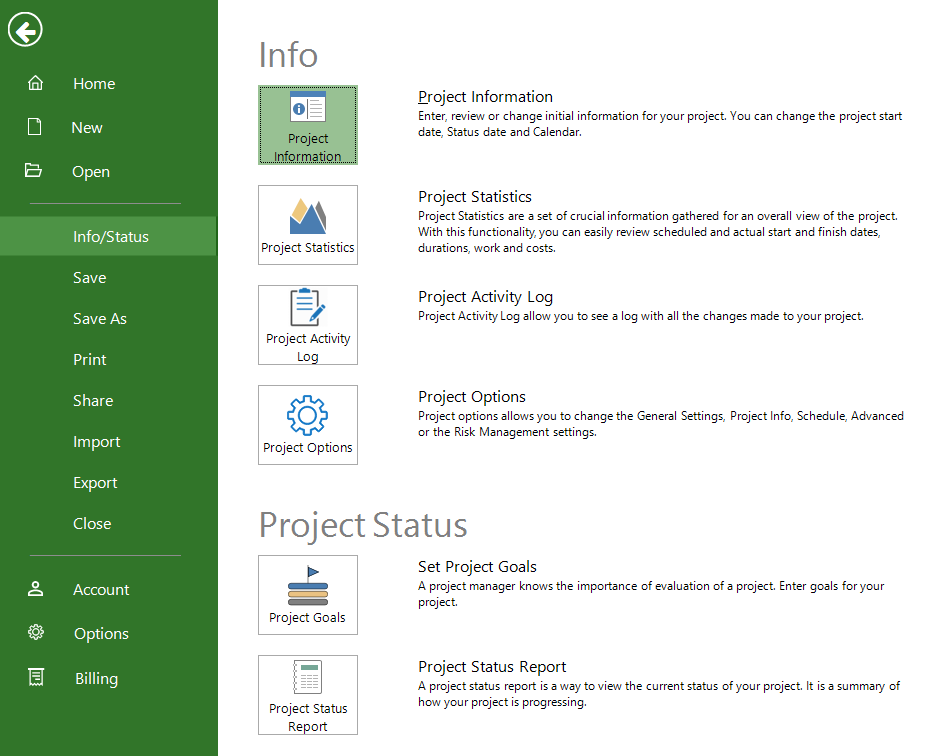The height and width of the screenshot is (756, 950).
Task: Open the Share menu item
Action: click(x=93, y=401)
